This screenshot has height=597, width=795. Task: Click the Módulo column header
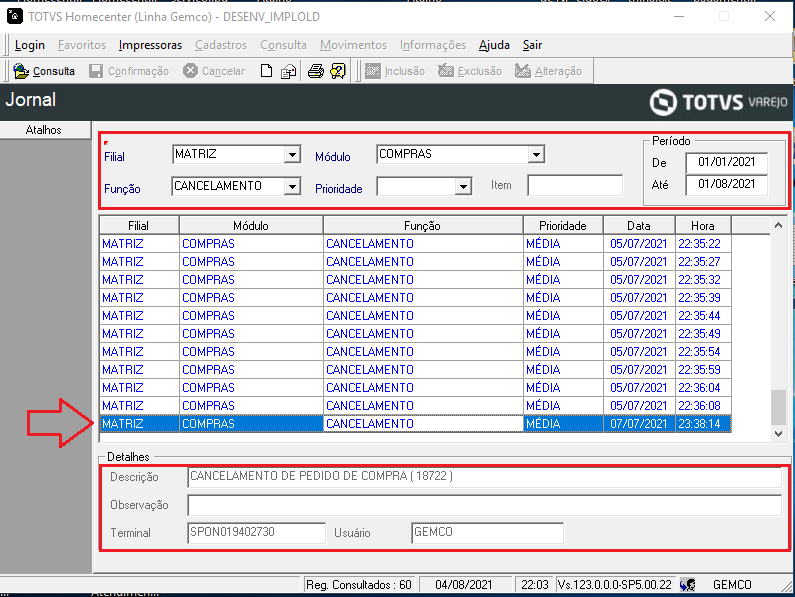pyautogui.click(x=251, y=226)
